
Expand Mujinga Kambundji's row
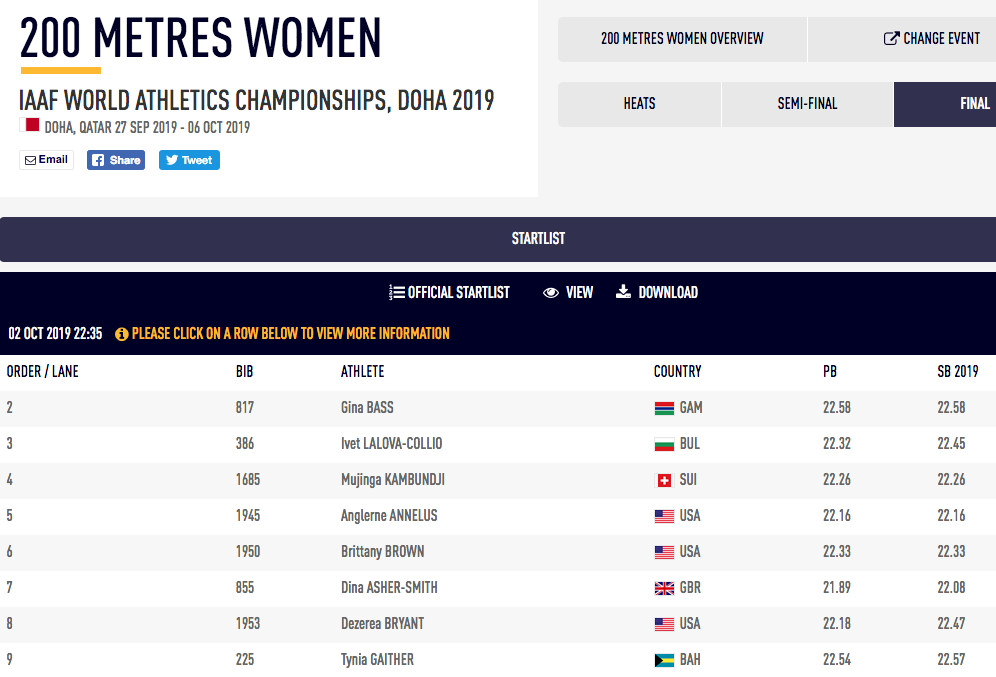coord(392,480)
